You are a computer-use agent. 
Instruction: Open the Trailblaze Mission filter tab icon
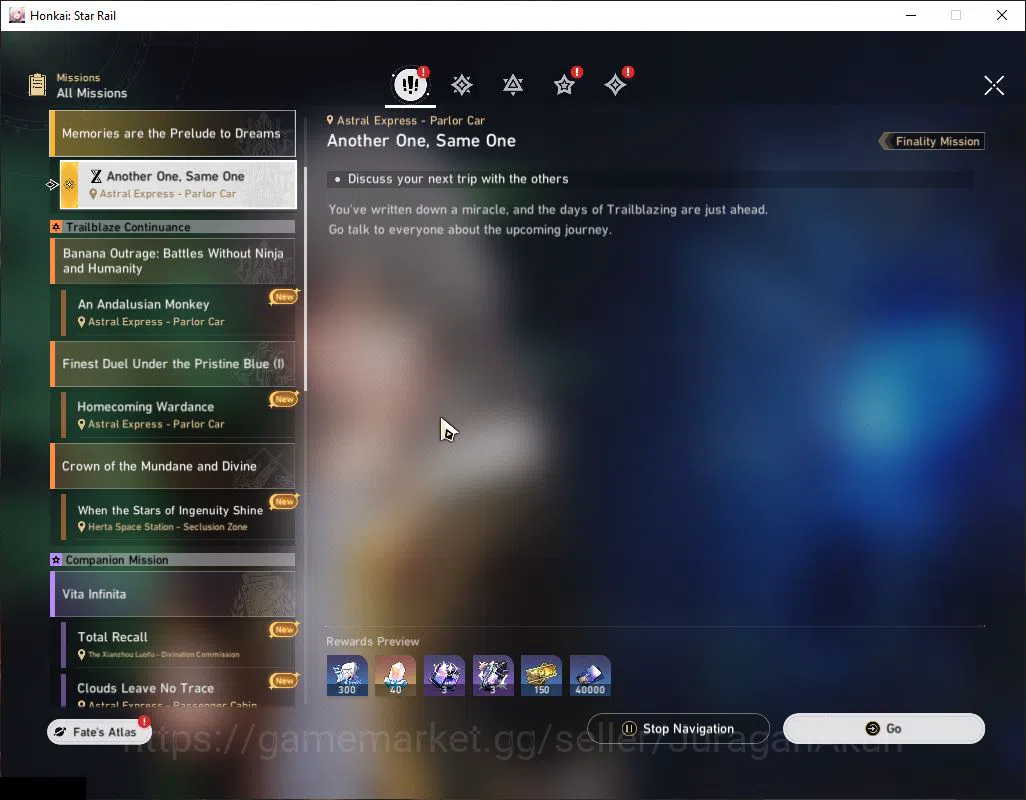462,85
